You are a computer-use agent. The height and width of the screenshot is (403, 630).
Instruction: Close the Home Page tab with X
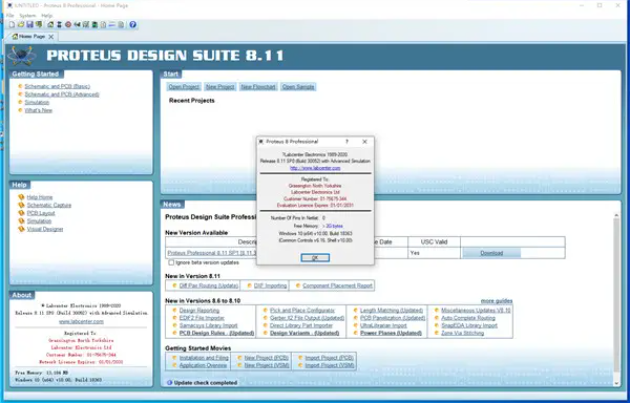pos(53,36)
